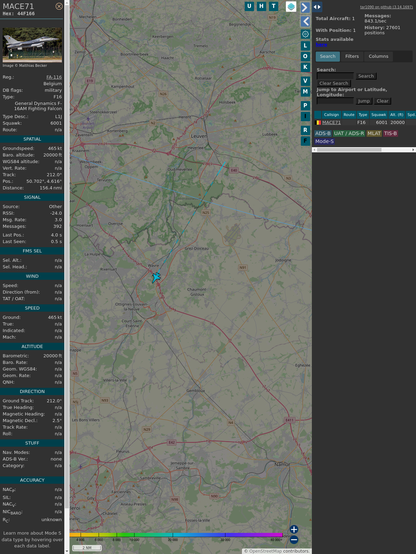
Task: Click the Squawk value 6001 in left panel
Action: click(x=56, y=123)
